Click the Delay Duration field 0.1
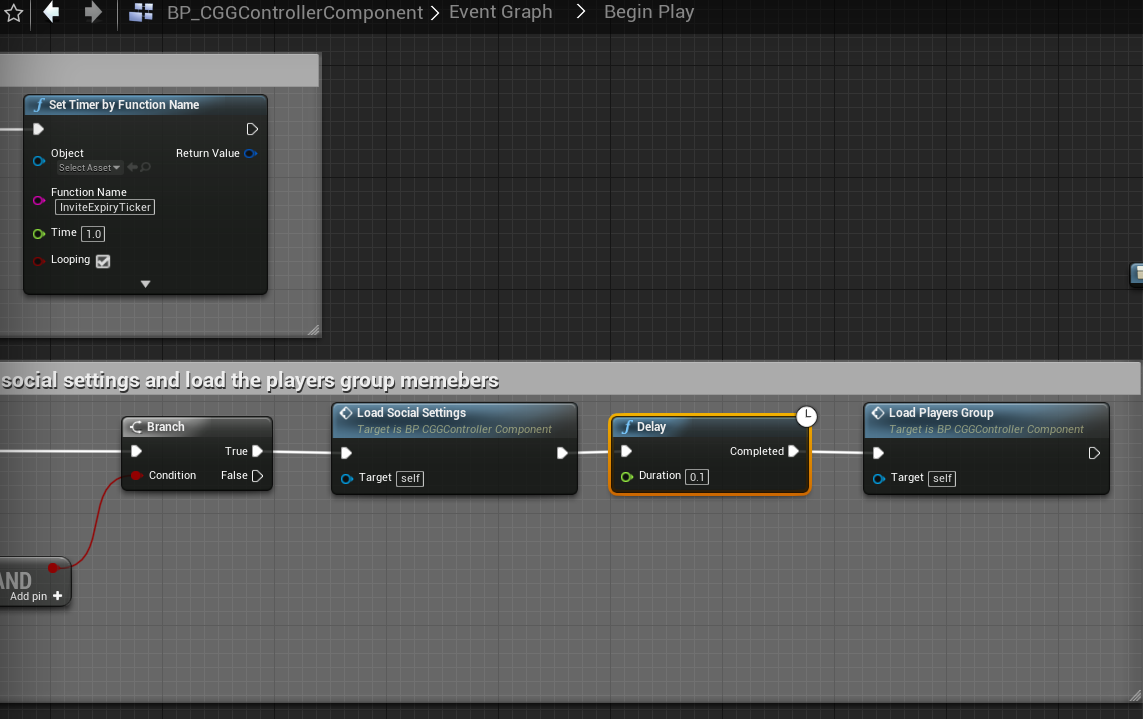This screenshot has width=1143, height=719. (x=697, y=477)
